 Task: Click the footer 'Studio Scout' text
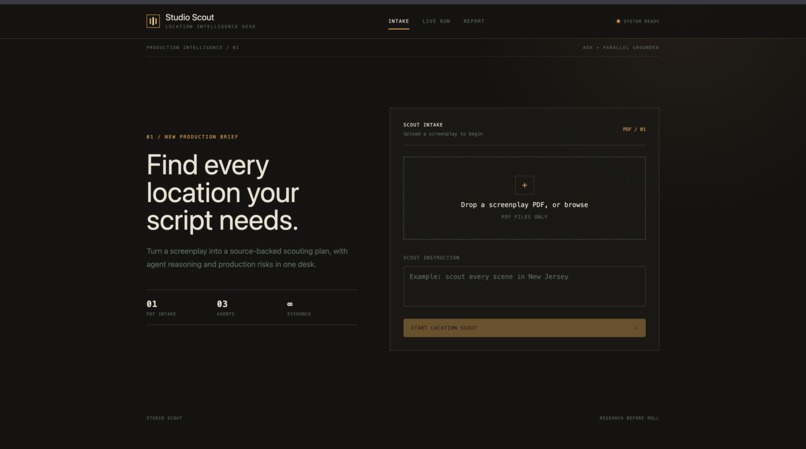164,418
